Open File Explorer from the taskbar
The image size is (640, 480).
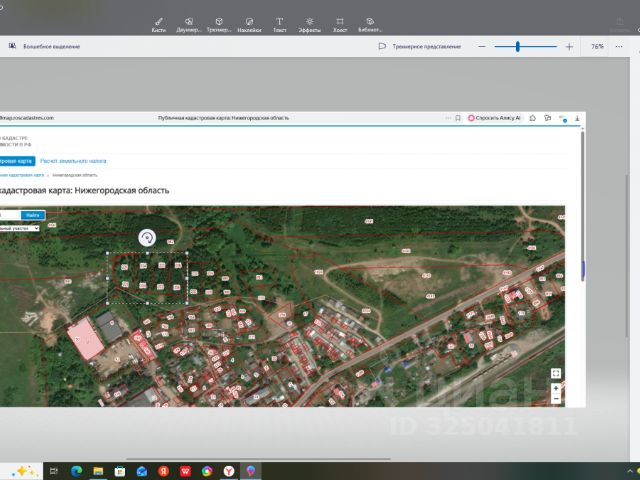point(97,470)
